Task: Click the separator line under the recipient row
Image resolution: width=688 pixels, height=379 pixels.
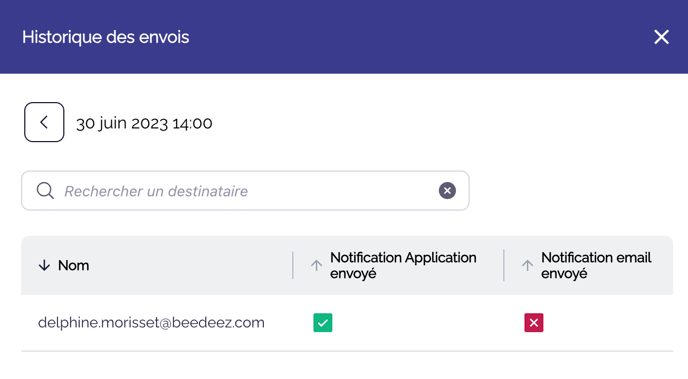Action: pyautogui.click(x=347, y=351)
